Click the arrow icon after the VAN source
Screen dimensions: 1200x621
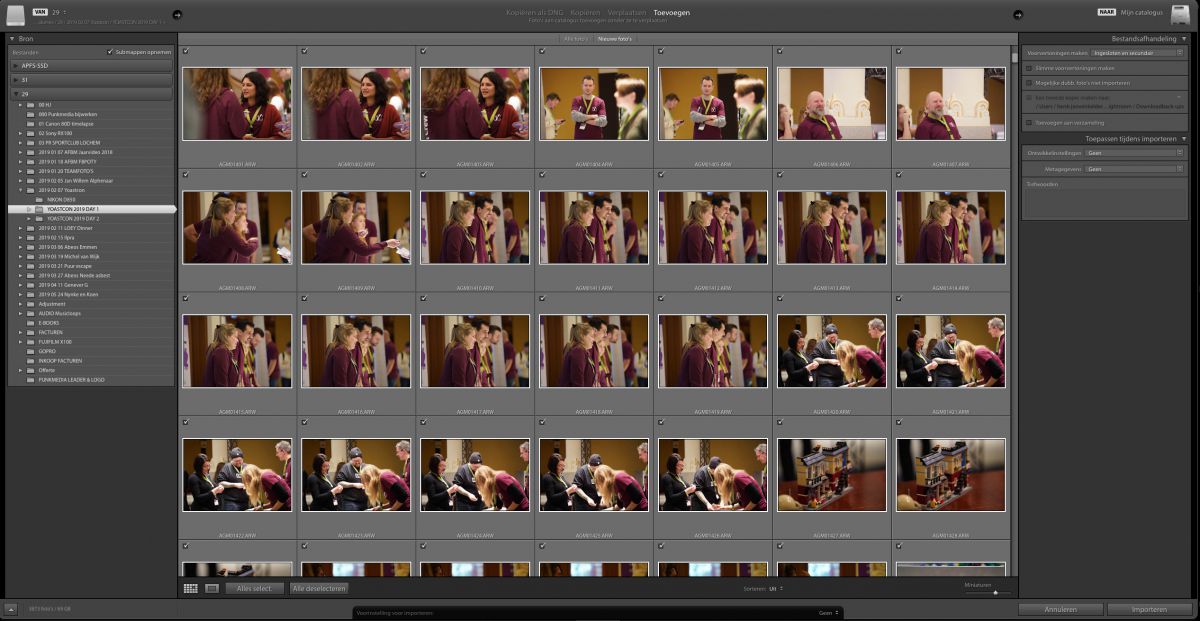[x=177, y=15]
